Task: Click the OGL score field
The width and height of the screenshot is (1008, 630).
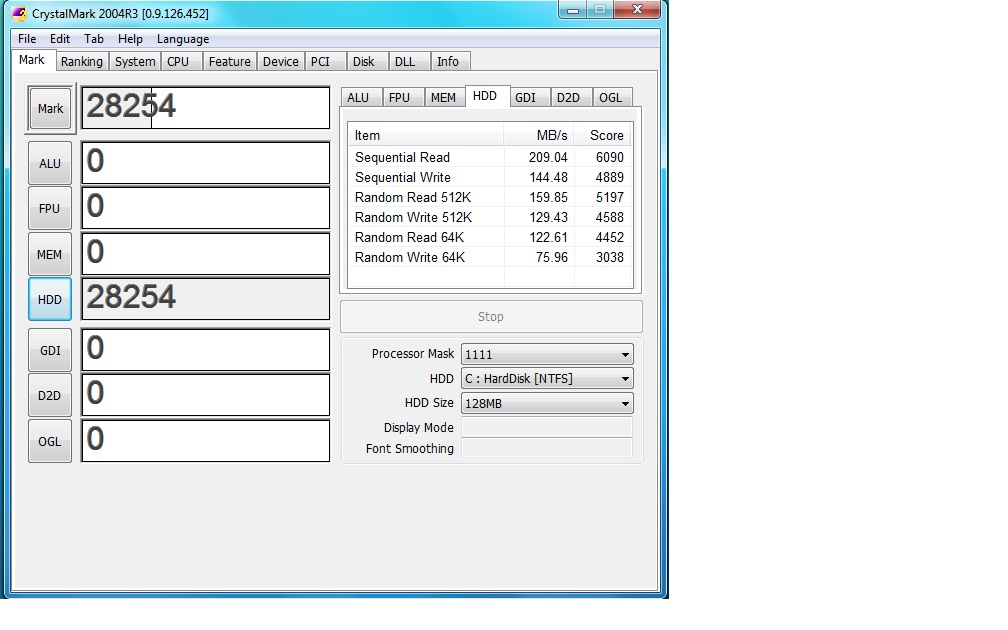Action: point(206,441)
